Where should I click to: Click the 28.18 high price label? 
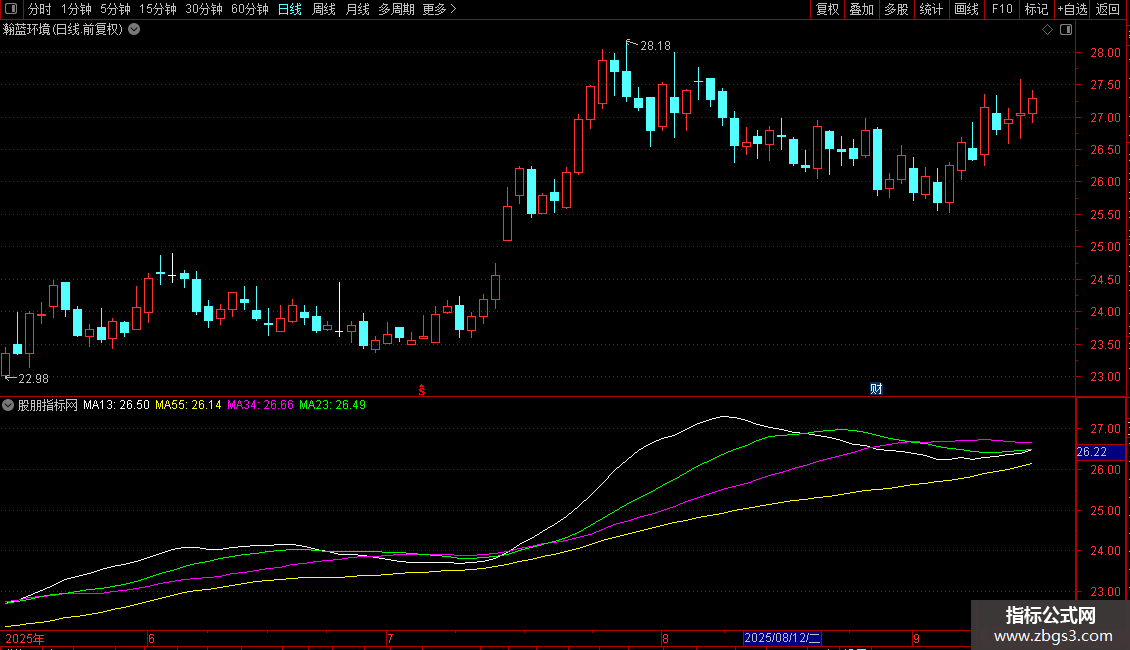[x=655, y=45]
